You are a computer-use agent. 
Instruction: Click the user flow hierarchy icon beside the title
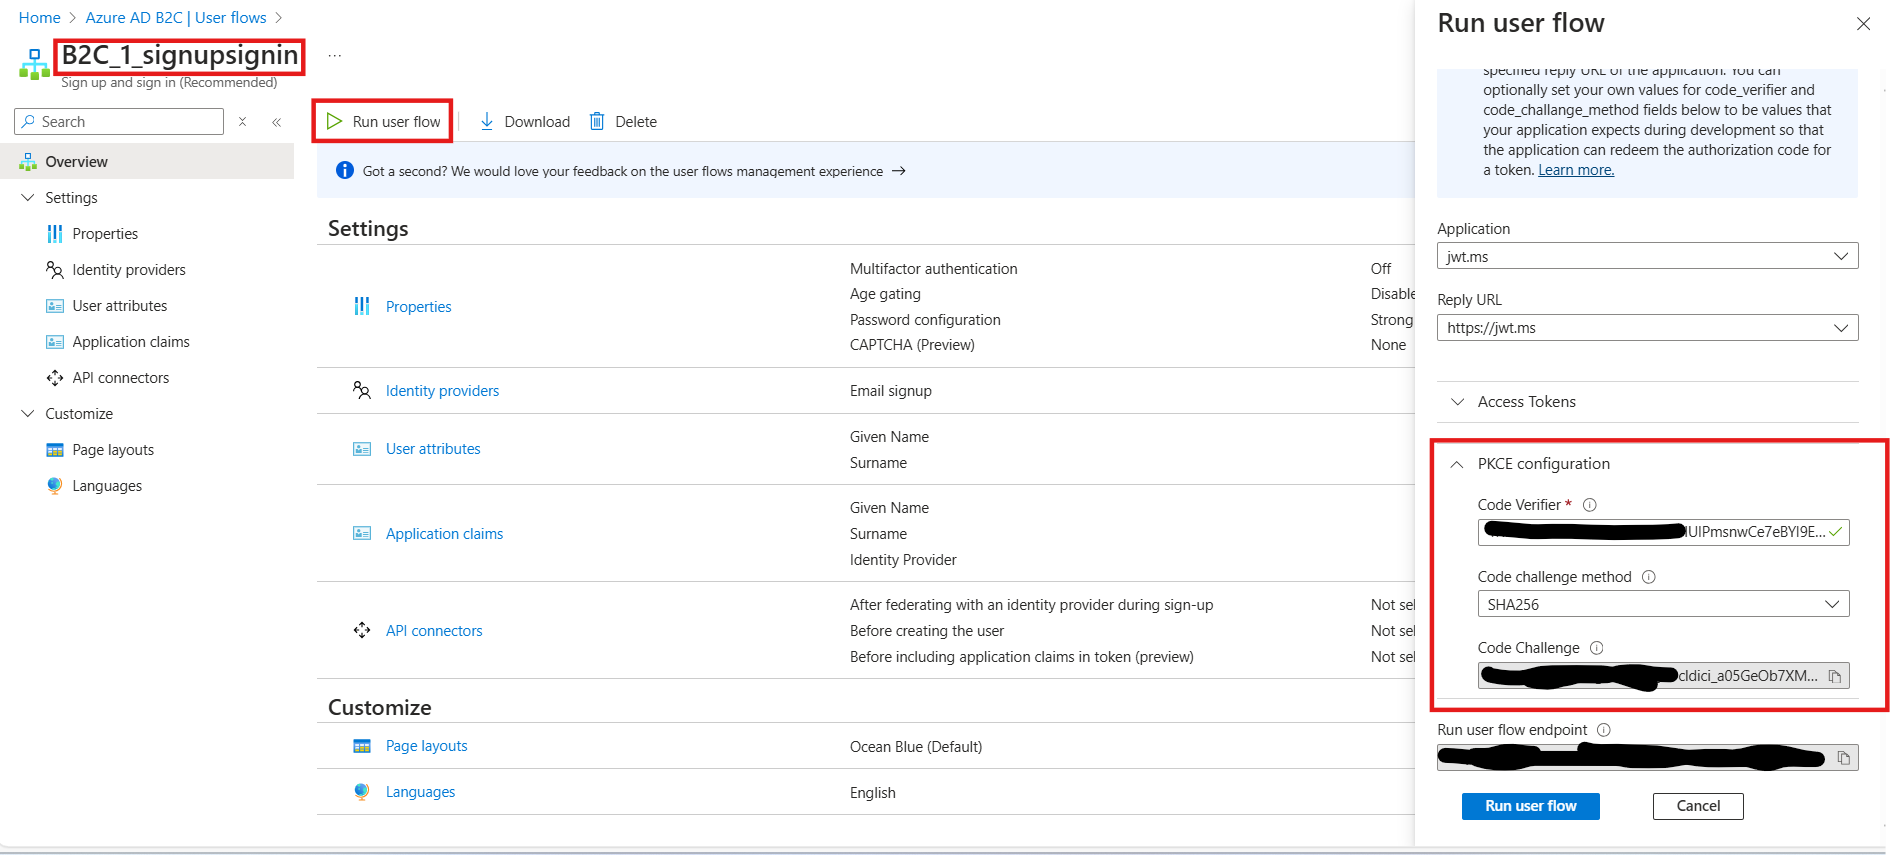[34, 64]
